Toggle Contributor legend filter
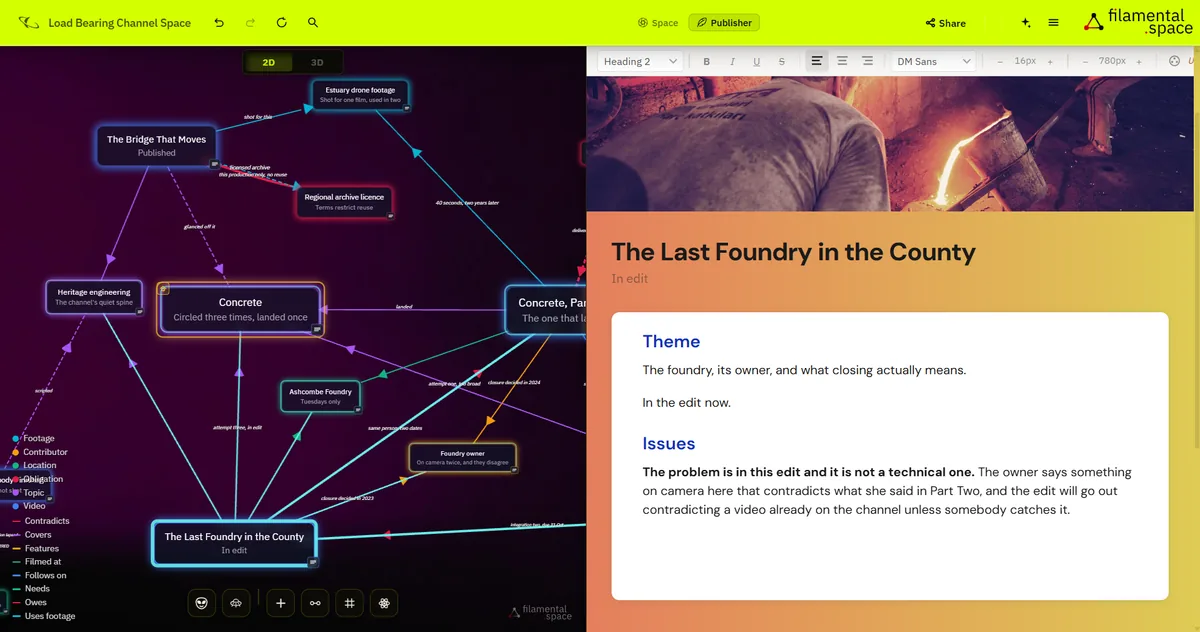Viewport: 1200px width, 632px height. click(x=39, y=452)
